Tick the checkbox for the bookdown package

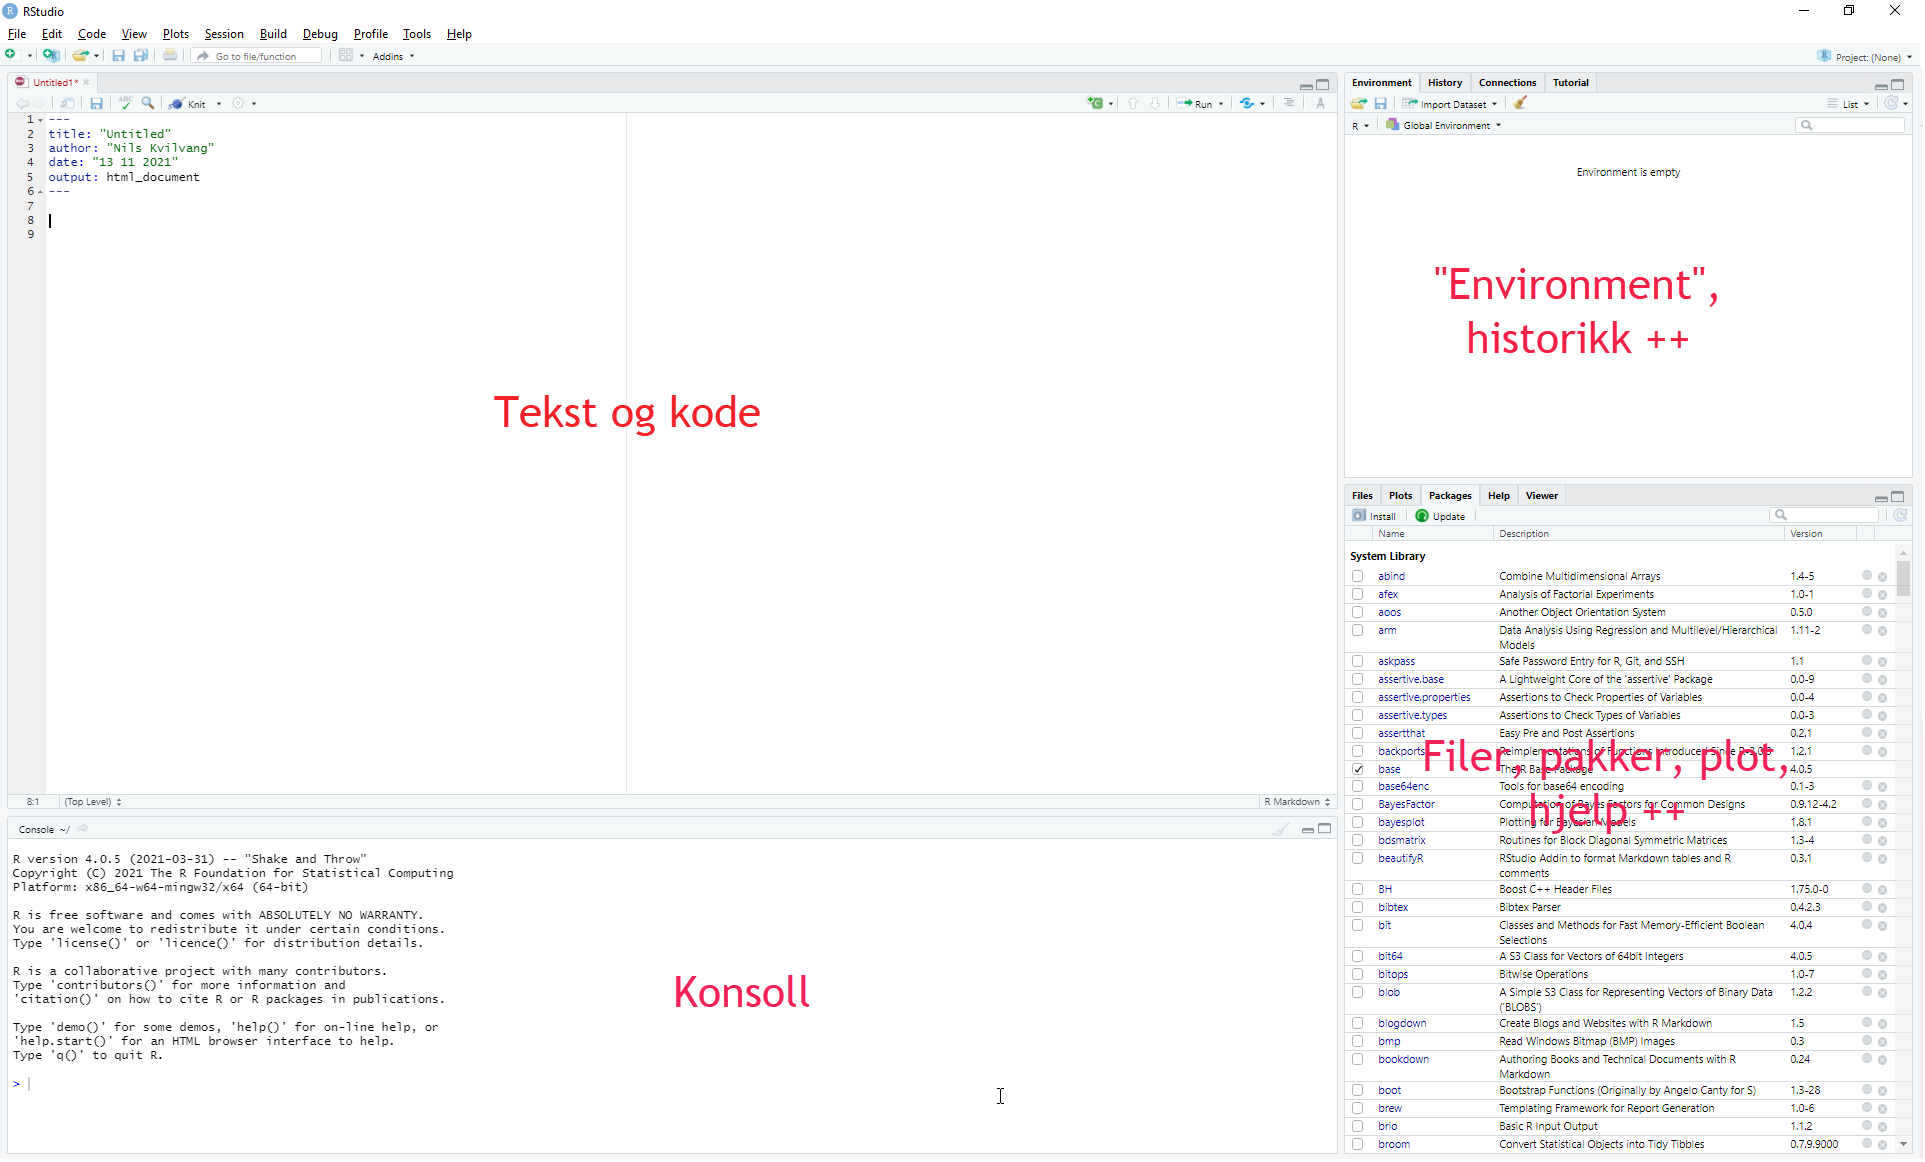tap(1357, 1060)
